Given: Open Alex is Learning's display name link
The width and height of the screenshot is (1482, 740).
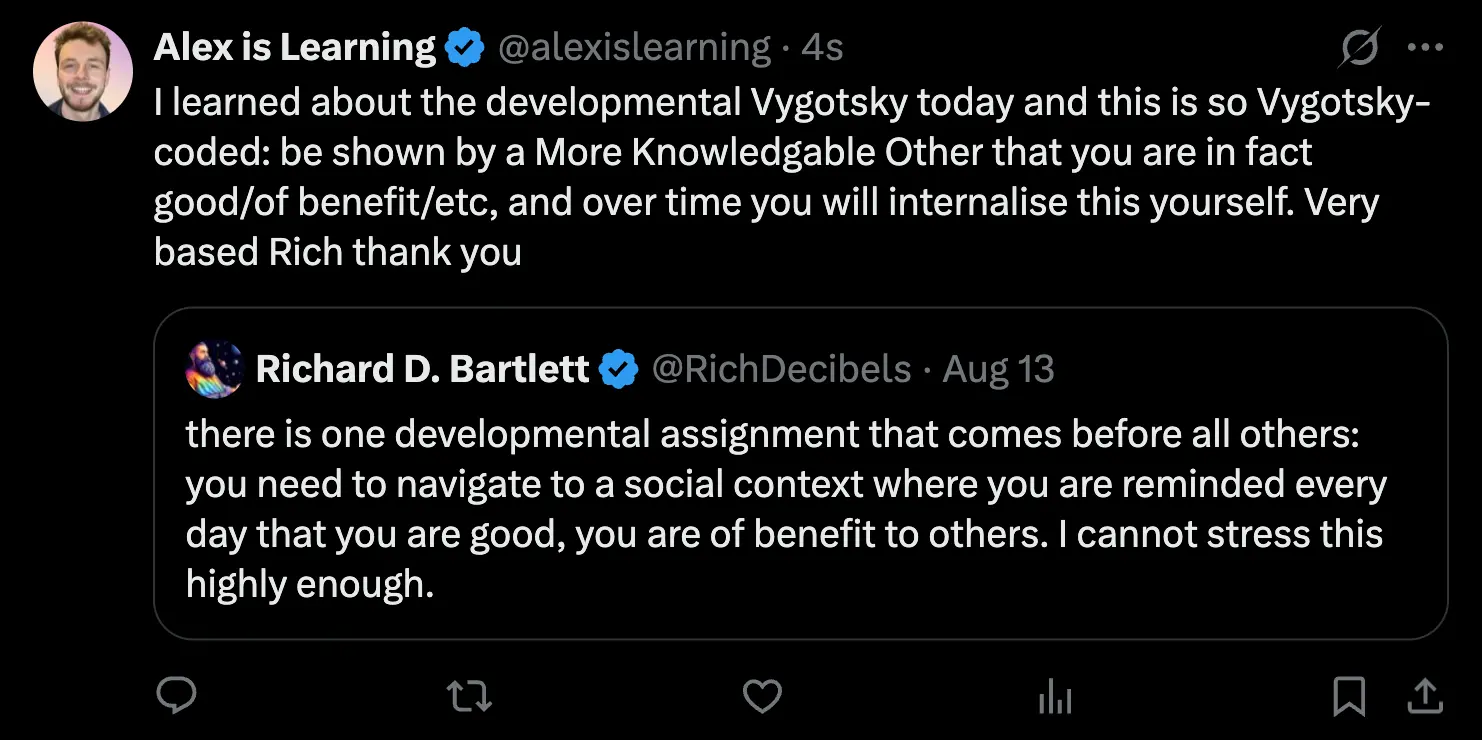Looking at the screenshot, I should (294, 47).
